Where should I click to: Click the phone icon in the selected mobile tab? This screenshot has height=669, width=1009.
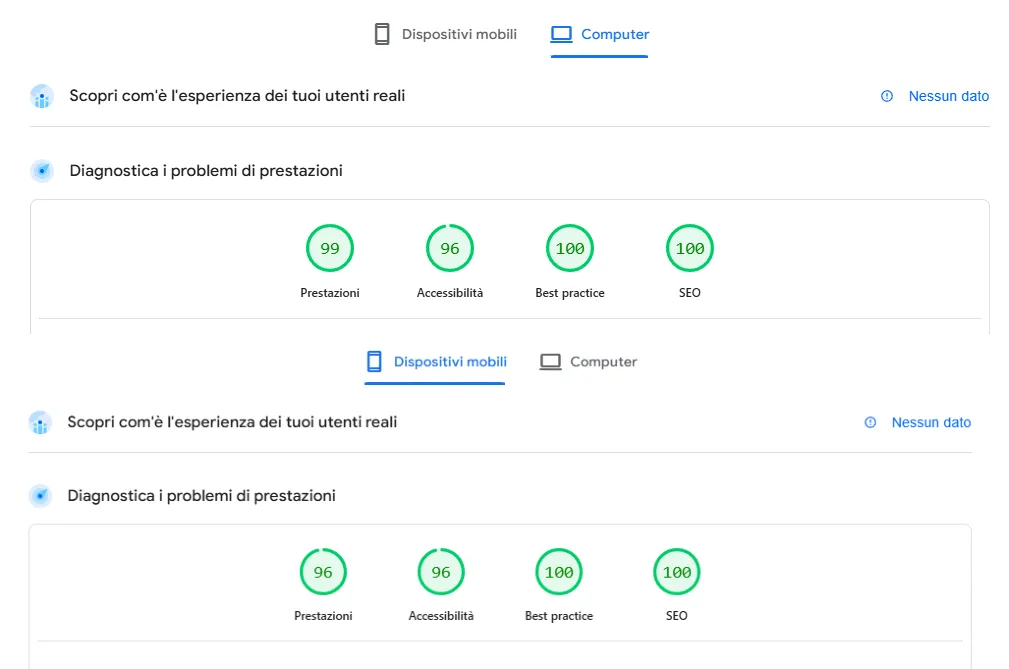point(375,361)
